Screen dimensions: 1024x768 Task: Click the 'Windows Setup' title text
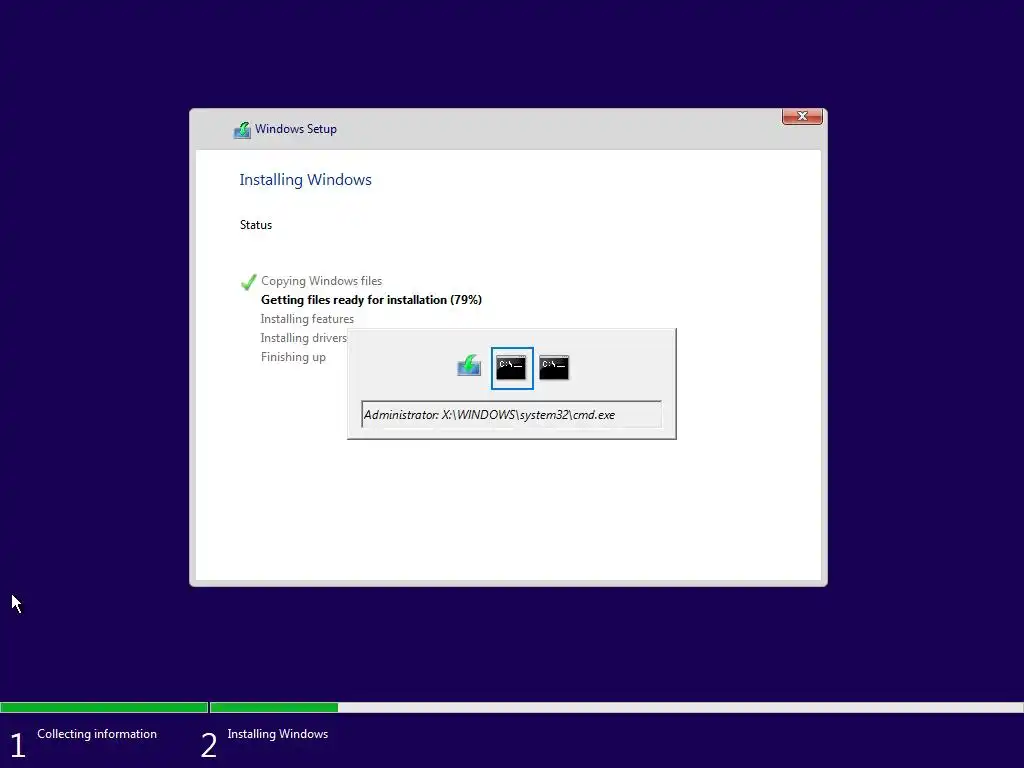296,129
